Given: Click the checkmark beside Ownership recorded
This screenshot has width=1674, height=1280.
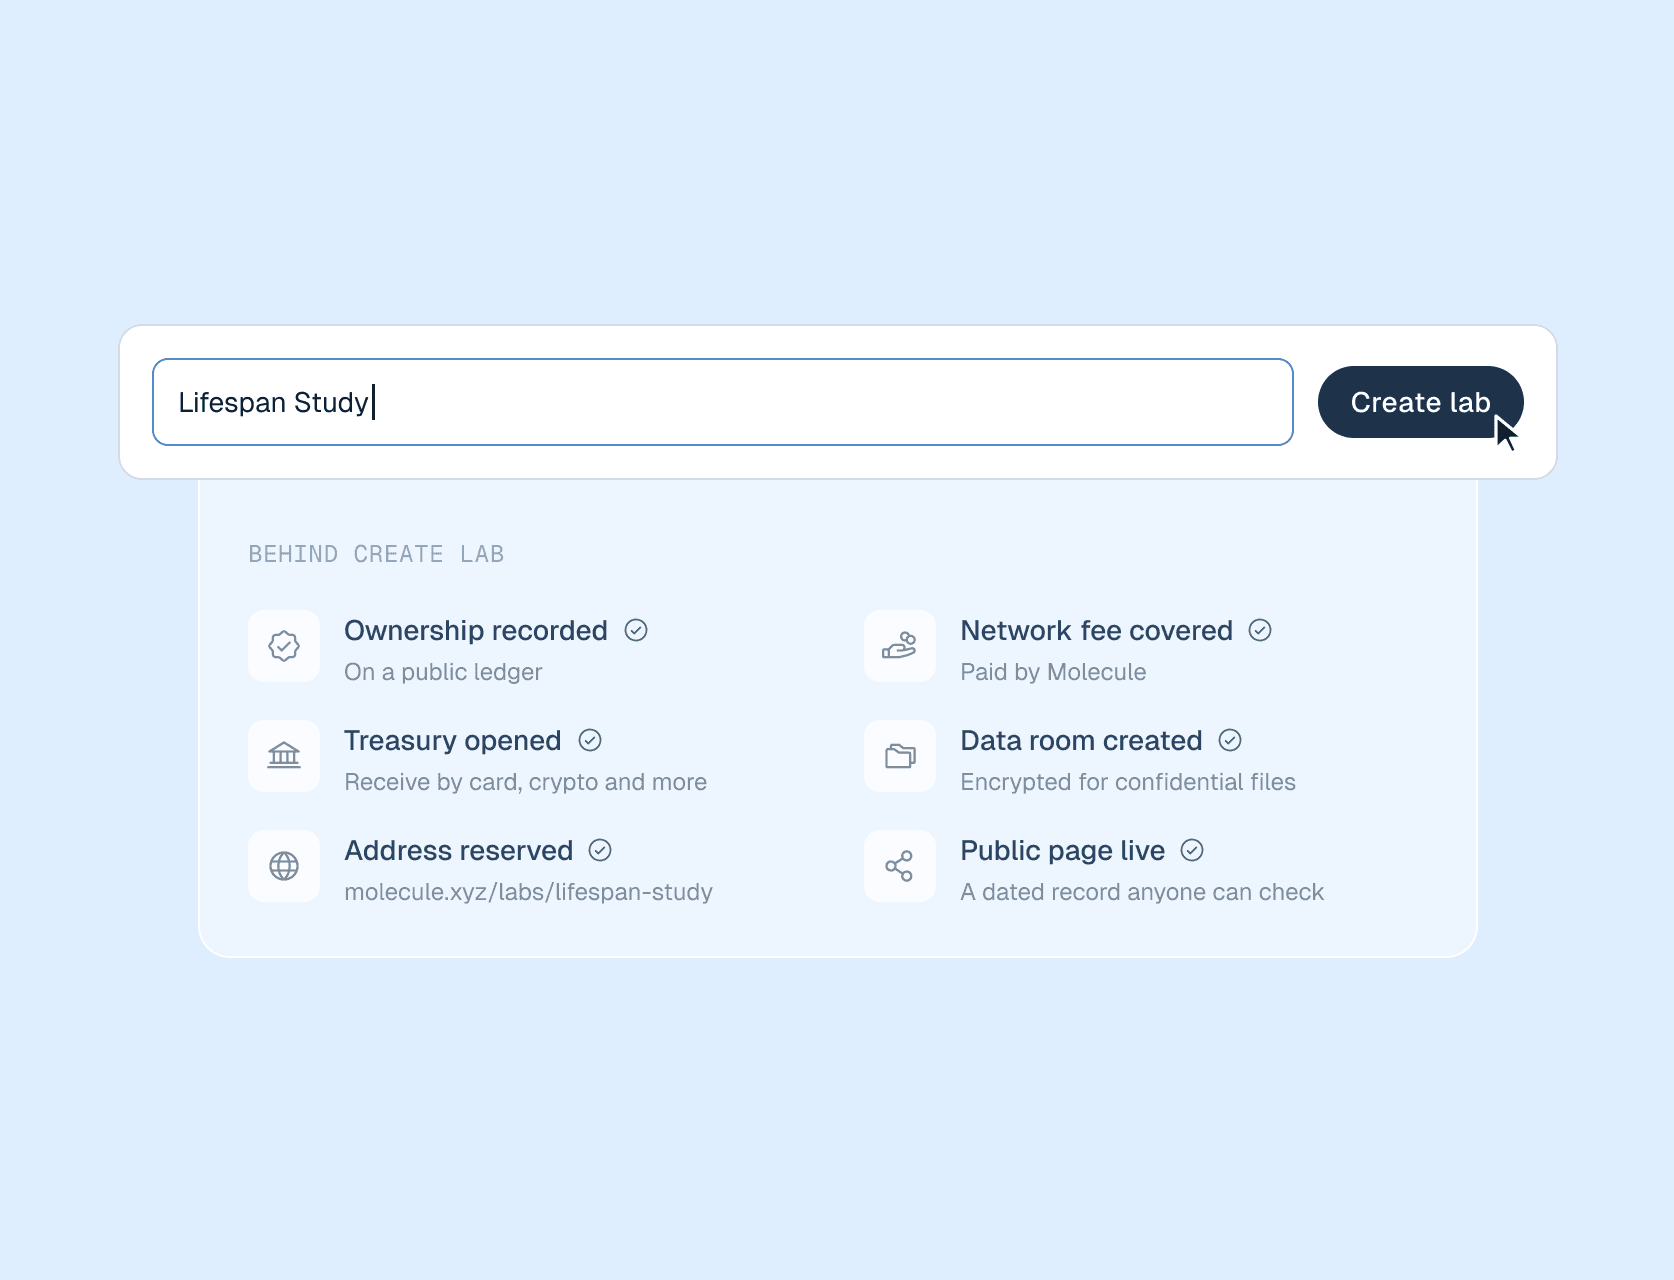Looking at the screenshot, I should (x=636, y=630).
